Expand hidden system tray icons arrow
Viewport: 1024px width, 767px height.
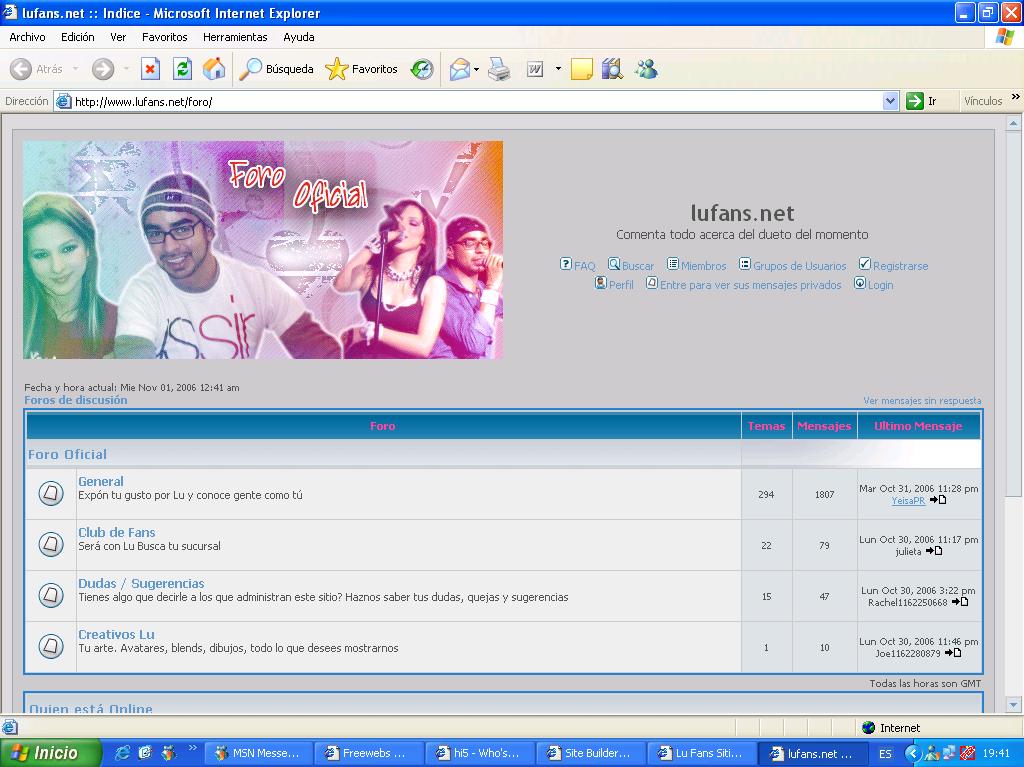pos(912,753)
